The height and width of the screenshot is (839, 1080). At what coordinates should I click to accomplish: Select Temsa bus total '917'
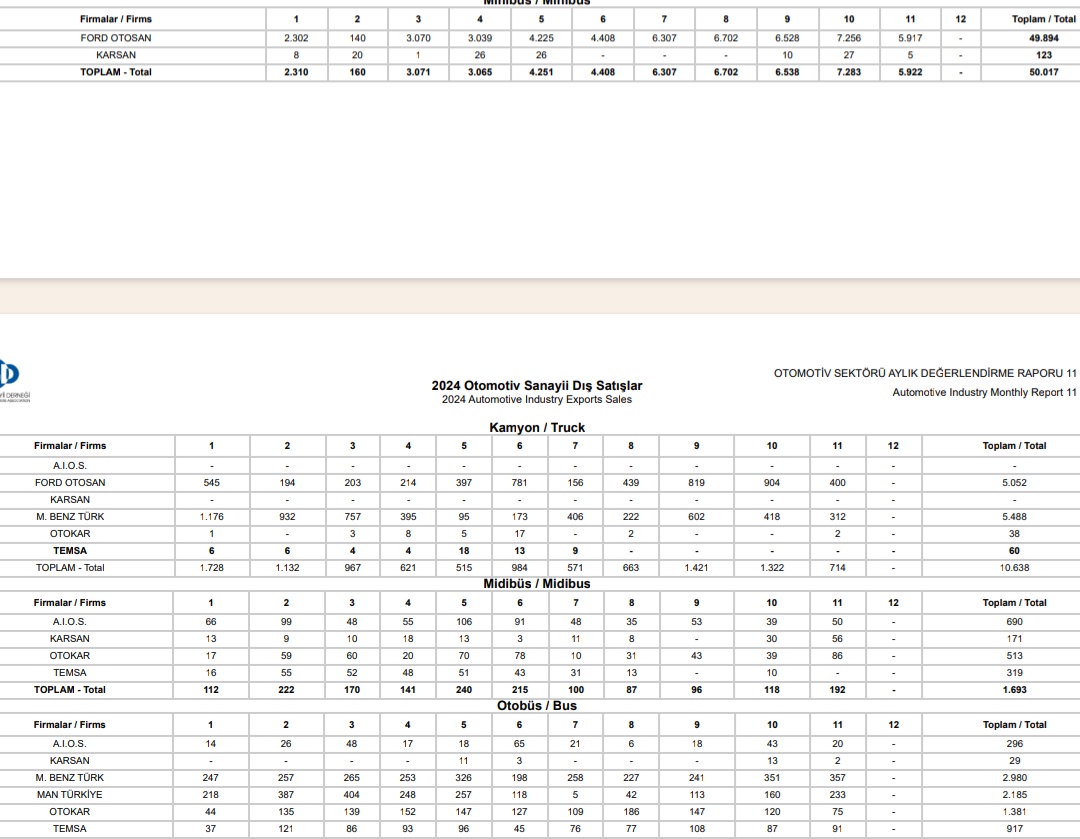click(1014, 829)
